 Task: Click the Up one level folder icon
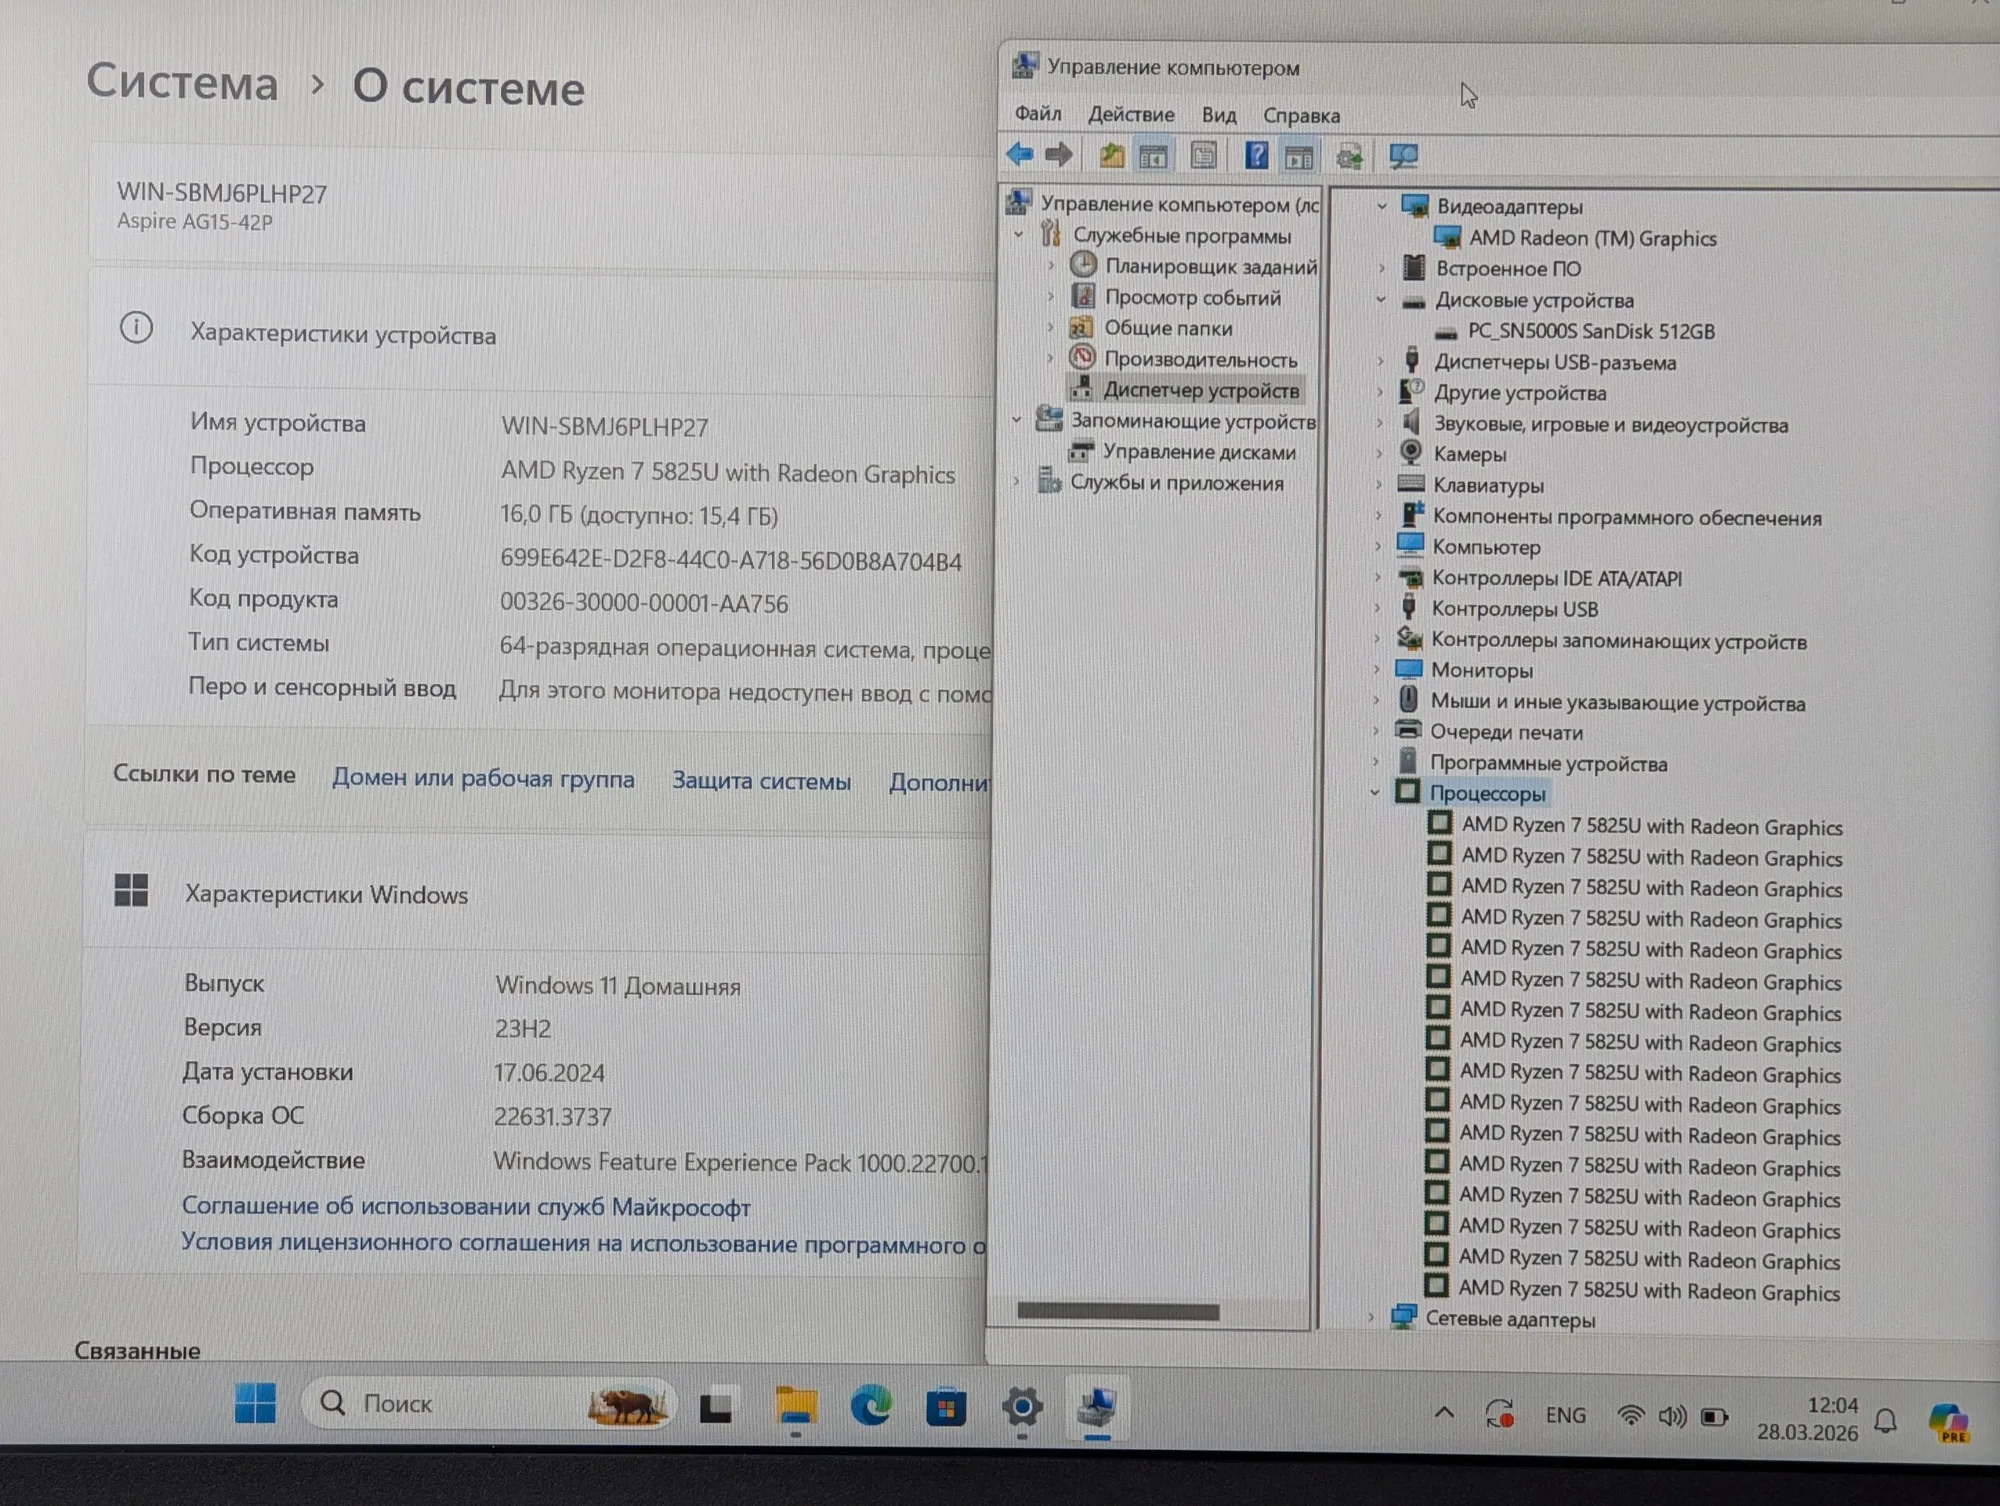[x=1112, y=155]
